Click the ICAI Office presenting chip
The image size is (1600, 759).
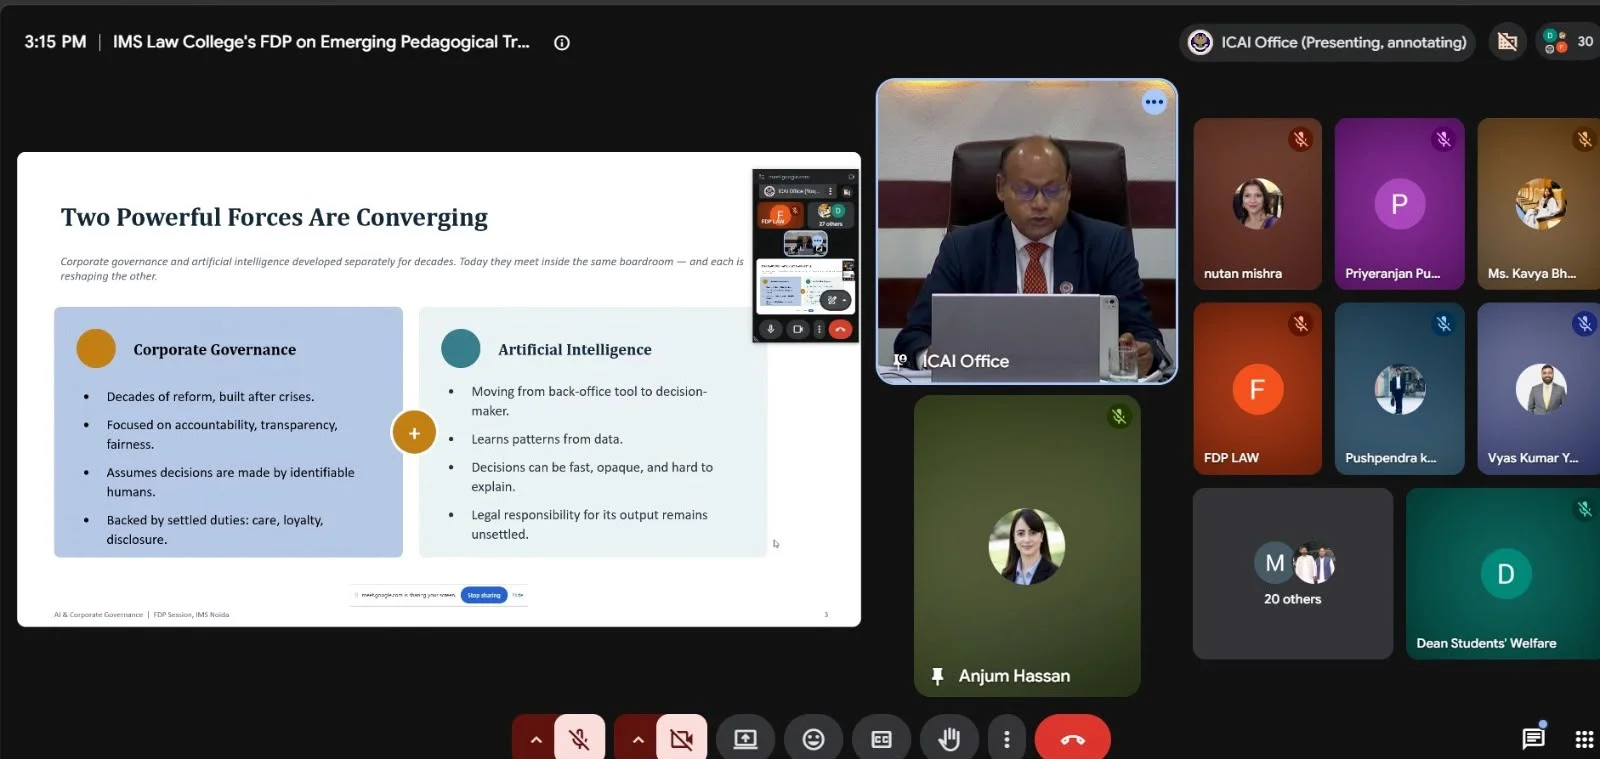[x=1327, y=42]
